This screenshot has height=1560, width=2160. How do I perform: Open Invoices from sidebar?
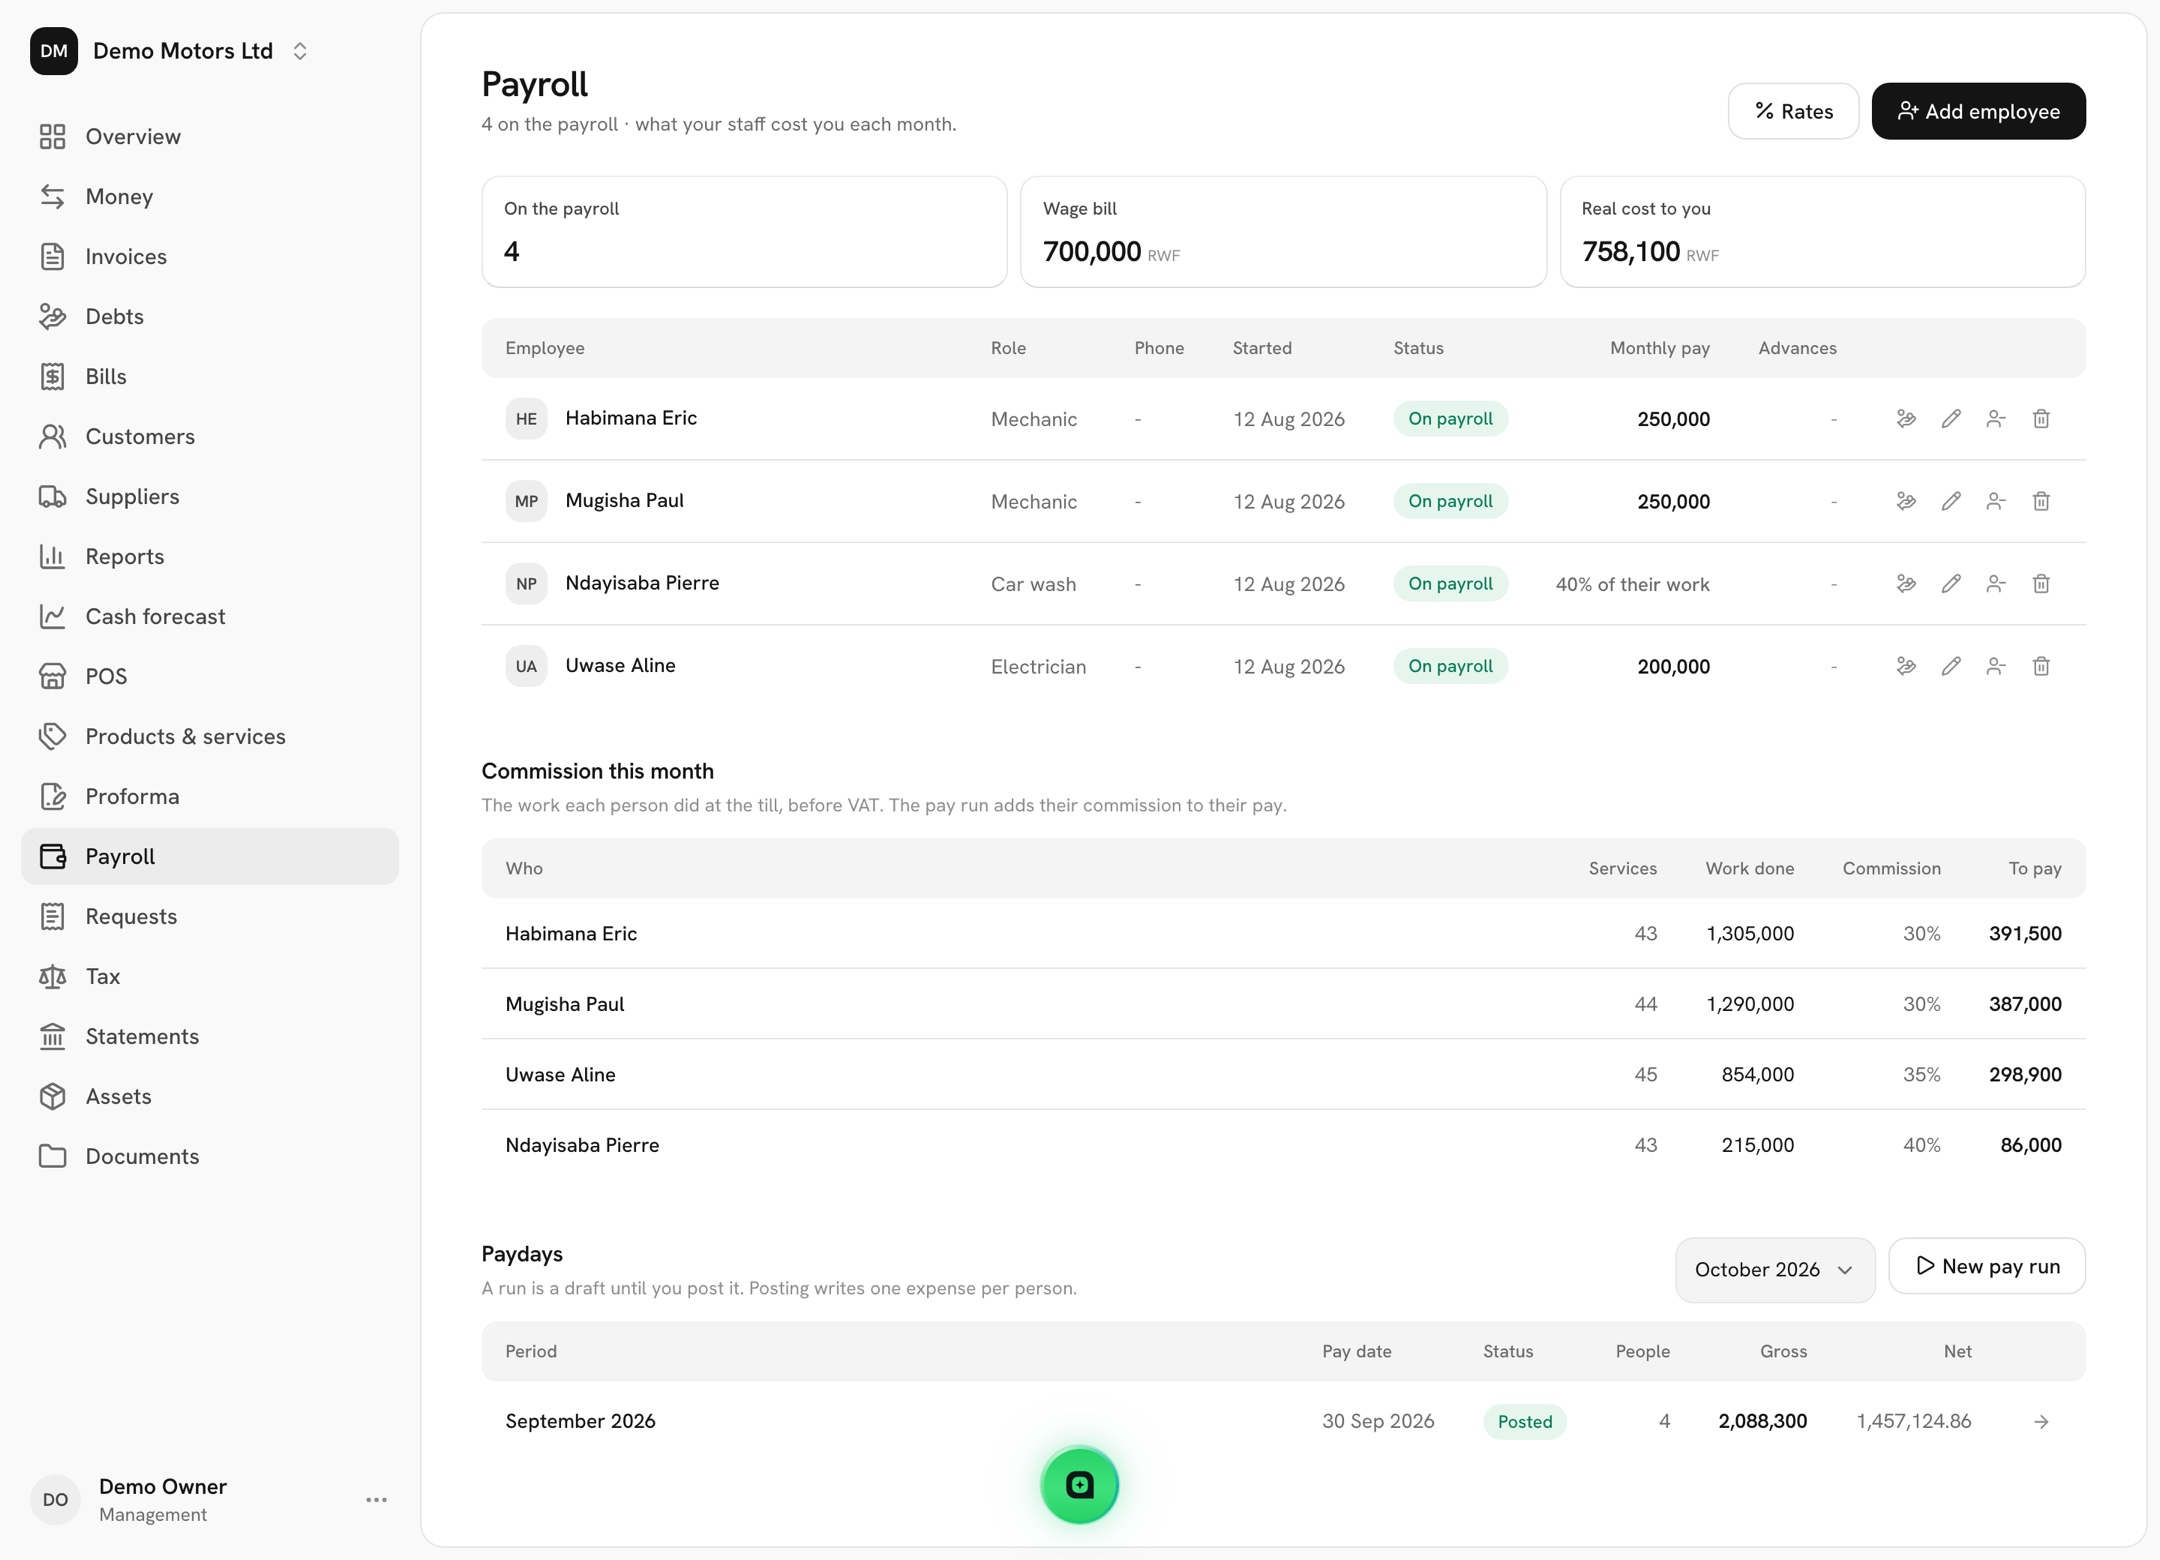(x=210, y=256)
